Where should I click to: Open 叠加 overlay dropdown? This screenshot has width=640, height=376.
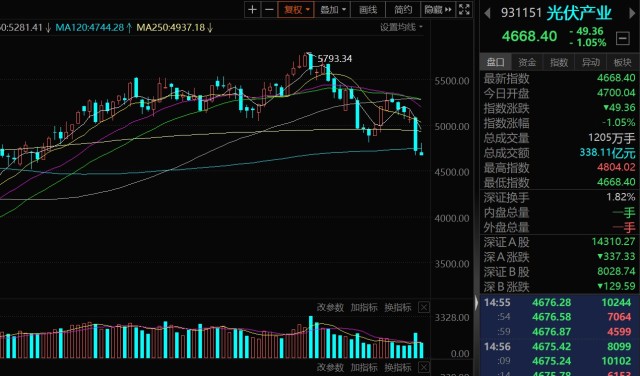click(x=333, y=9)
